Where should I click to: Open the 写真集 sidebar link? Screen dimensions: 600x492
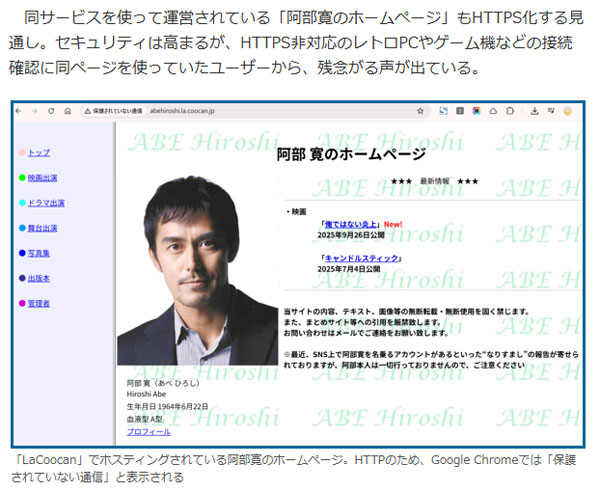(x=39, y=253)
